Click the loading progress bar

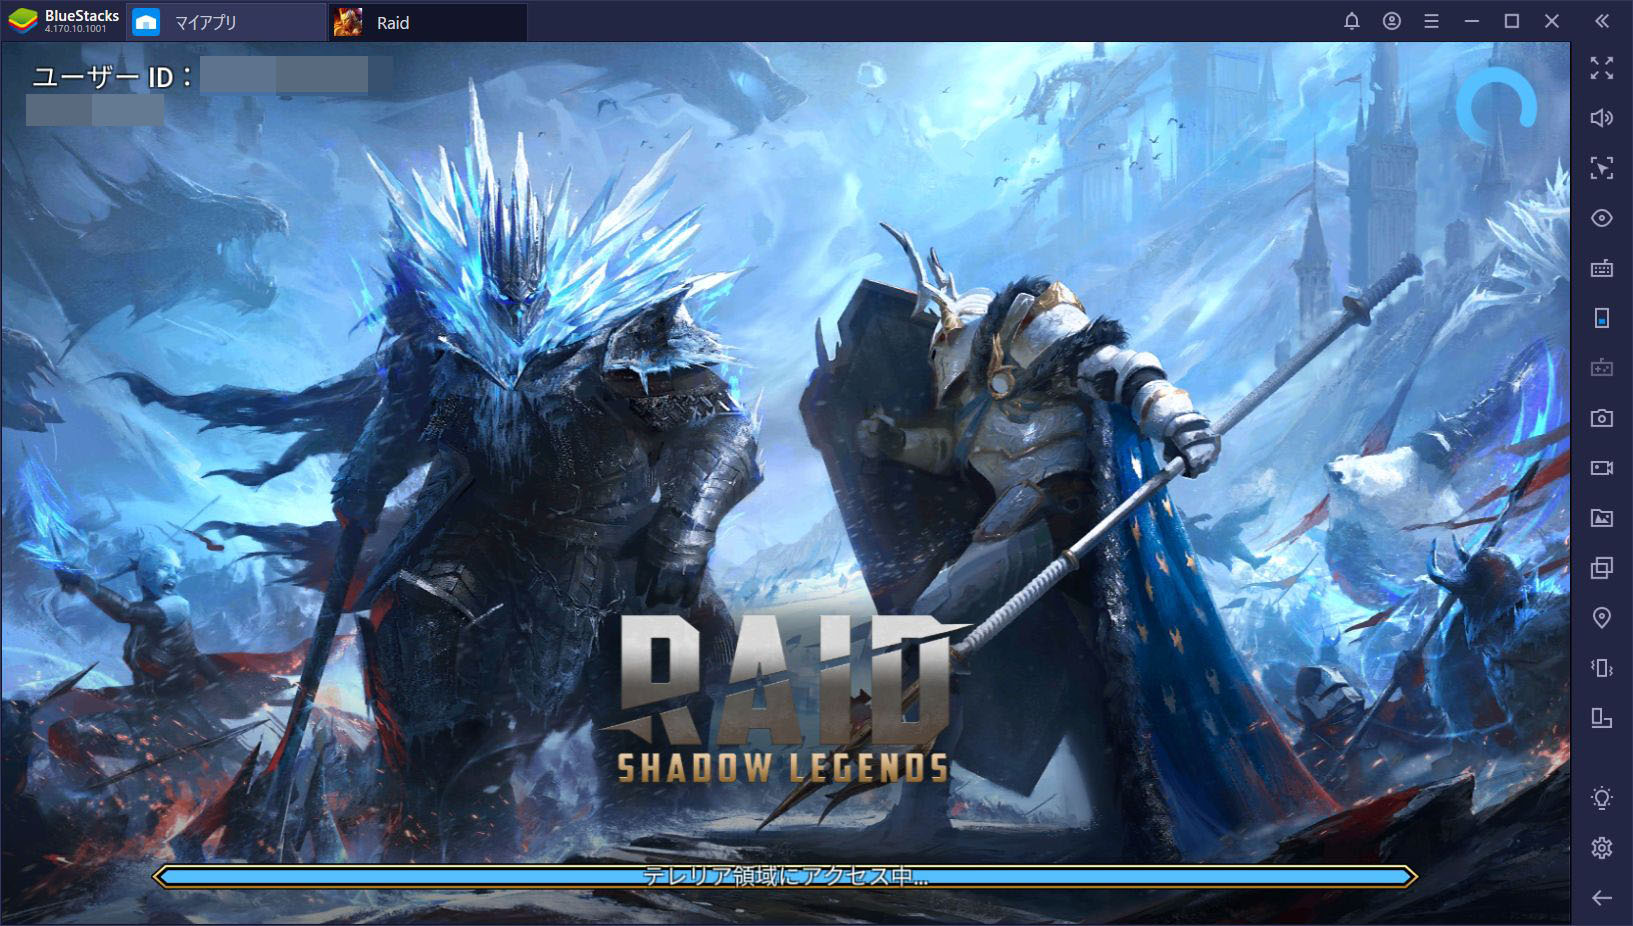pos(785,877)
